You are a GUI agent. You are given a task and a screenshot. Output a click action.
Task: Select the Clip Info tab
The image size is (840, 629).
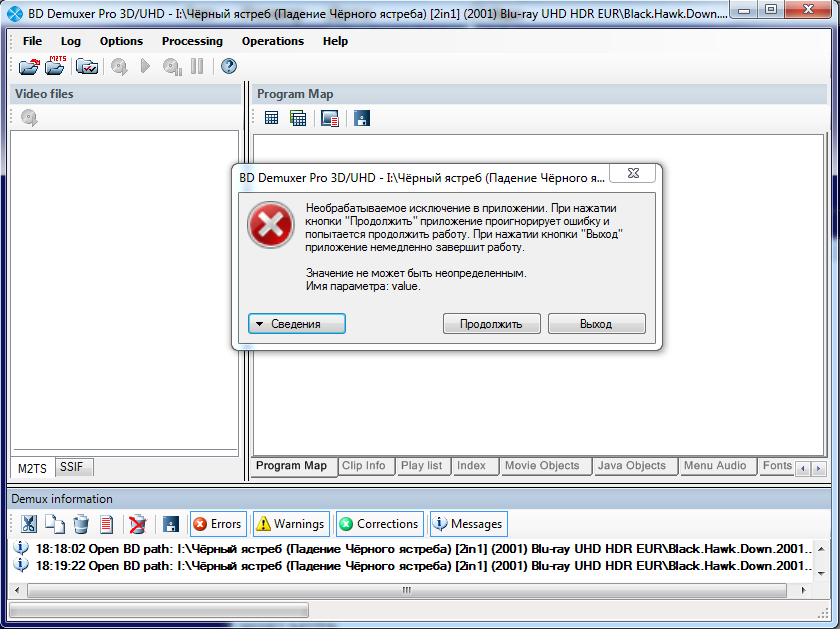pos(364,466)
